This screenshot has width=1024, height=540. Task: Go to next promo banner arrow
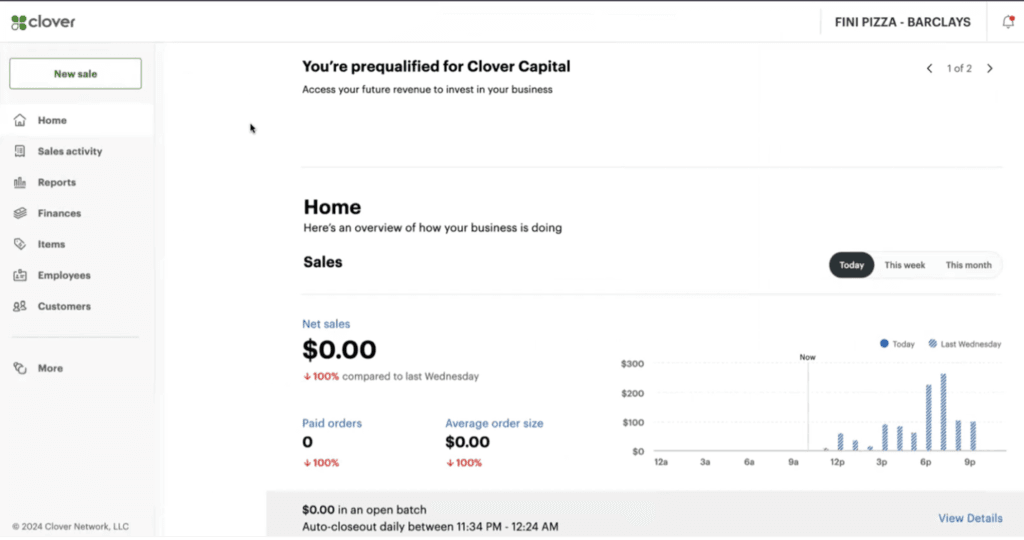pyautogui.click(x=990, y=69)
